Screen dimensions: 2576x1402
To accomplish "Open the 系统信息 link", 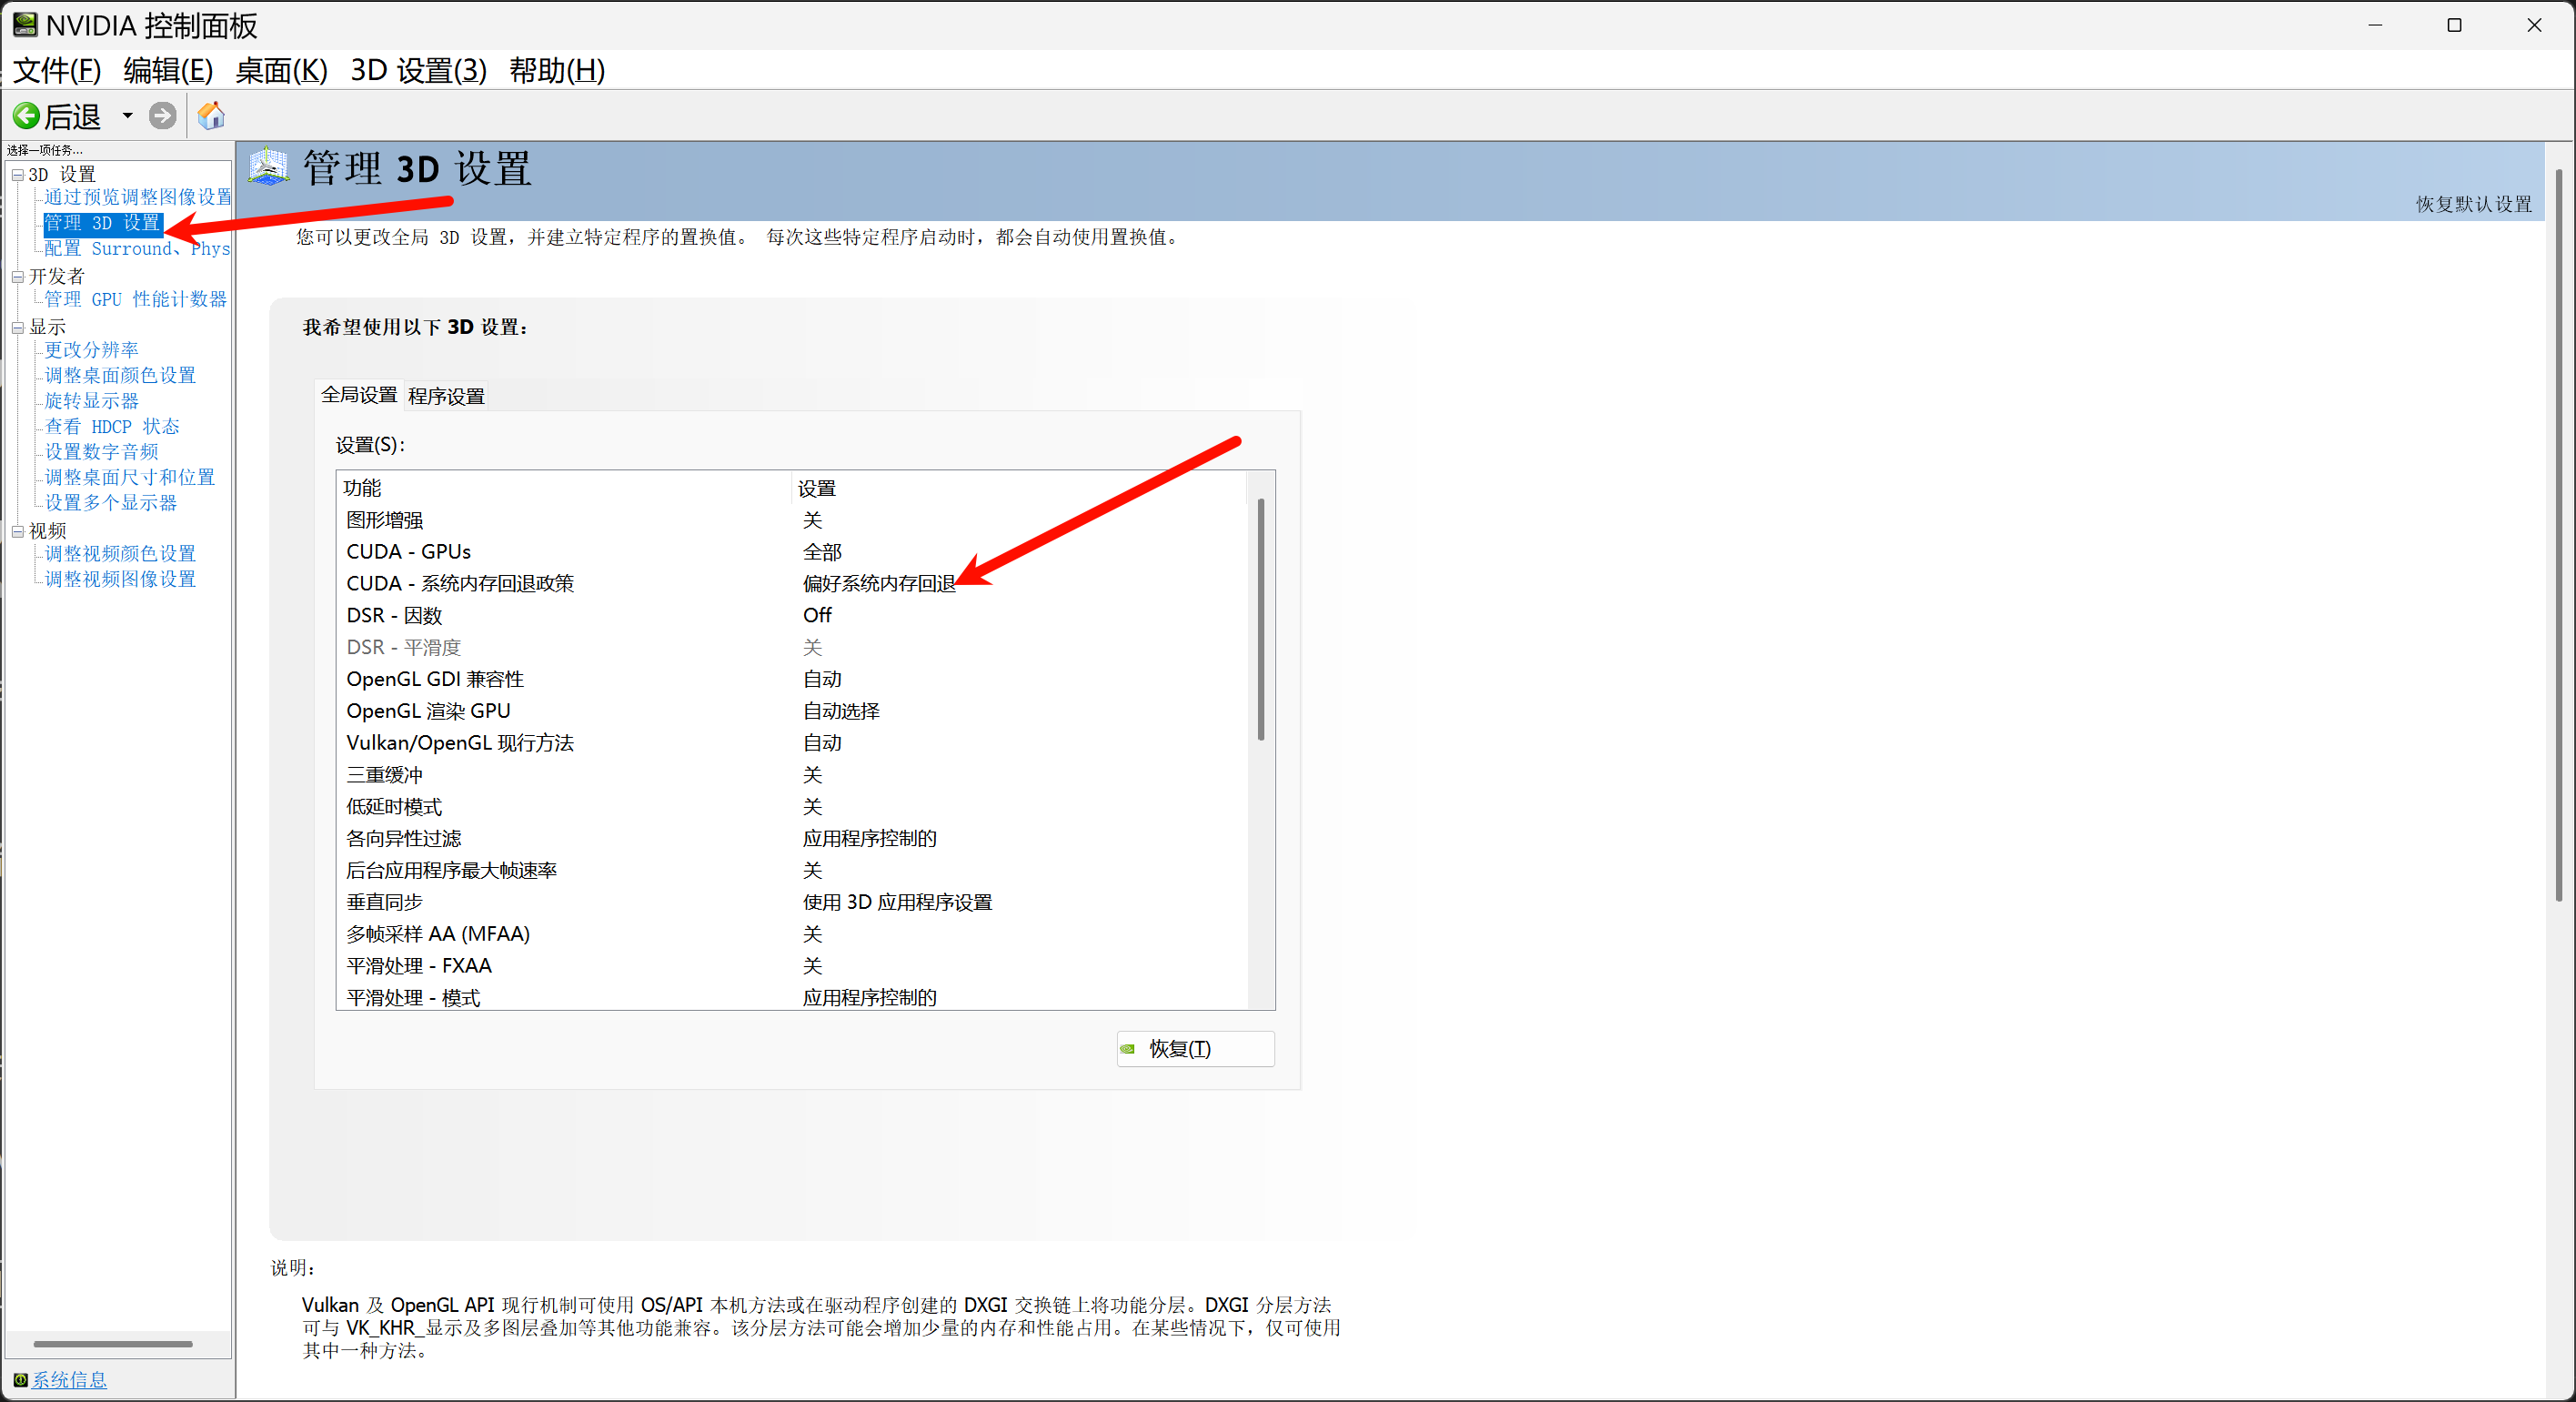I will click(x=70, y=1379).
